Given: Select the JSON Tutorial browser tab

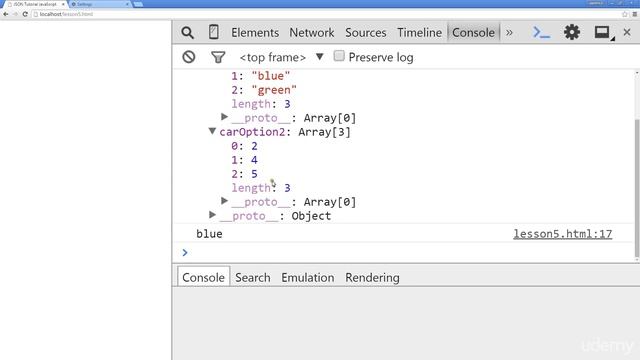Looking at the screenshot, I should tap(35, 4).
